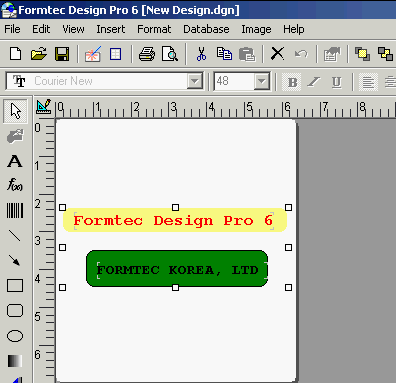Screen dimensions: 396x383
Task: Save the design with floppy icon
Action: [x=62, y=54]
